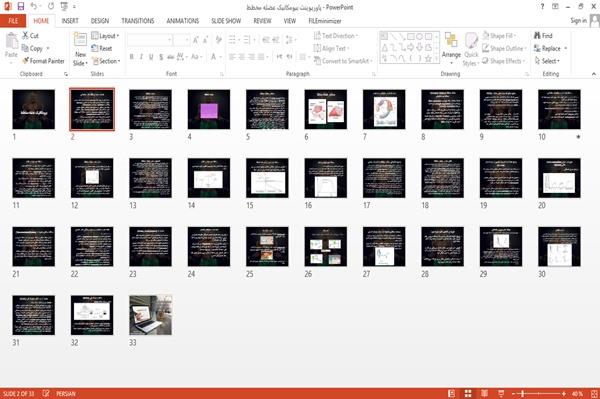600x399 pixels.
Task: Click Convert to SmartArt button
Action: coord(343,61)
